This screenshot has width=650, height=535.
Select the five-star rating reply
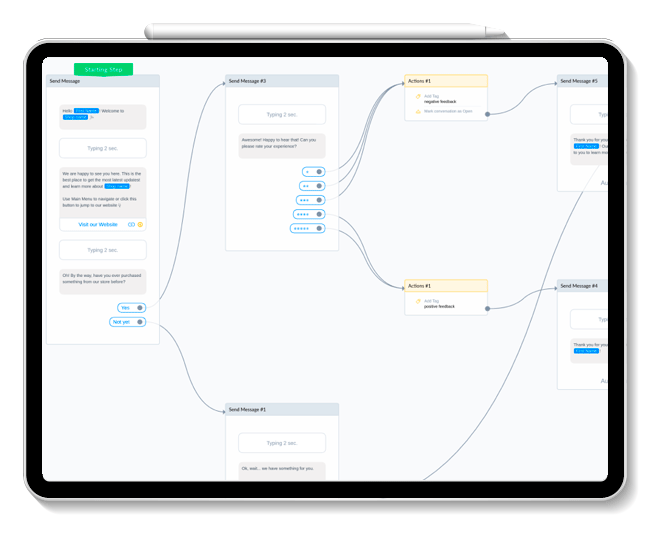308,228
